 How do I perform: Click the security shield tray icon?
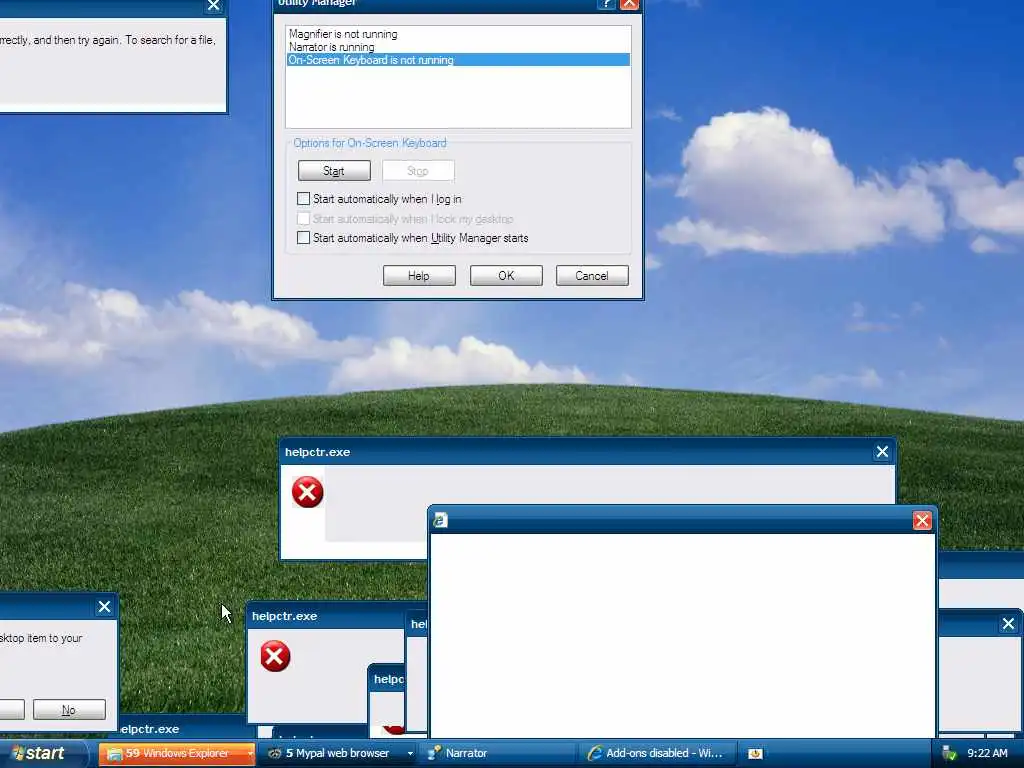pyautogui.click(x=949, y=753)
